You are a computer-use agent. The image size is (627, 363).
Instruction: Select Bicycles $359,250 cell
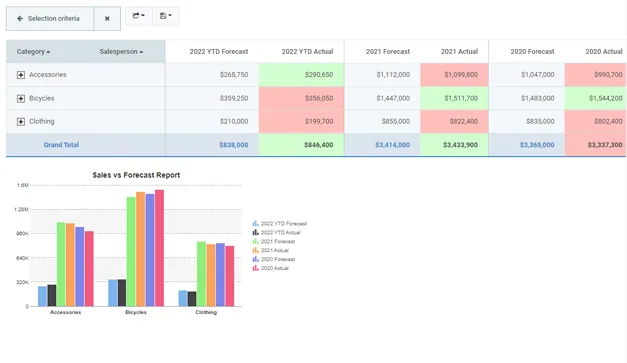point(212,98)
